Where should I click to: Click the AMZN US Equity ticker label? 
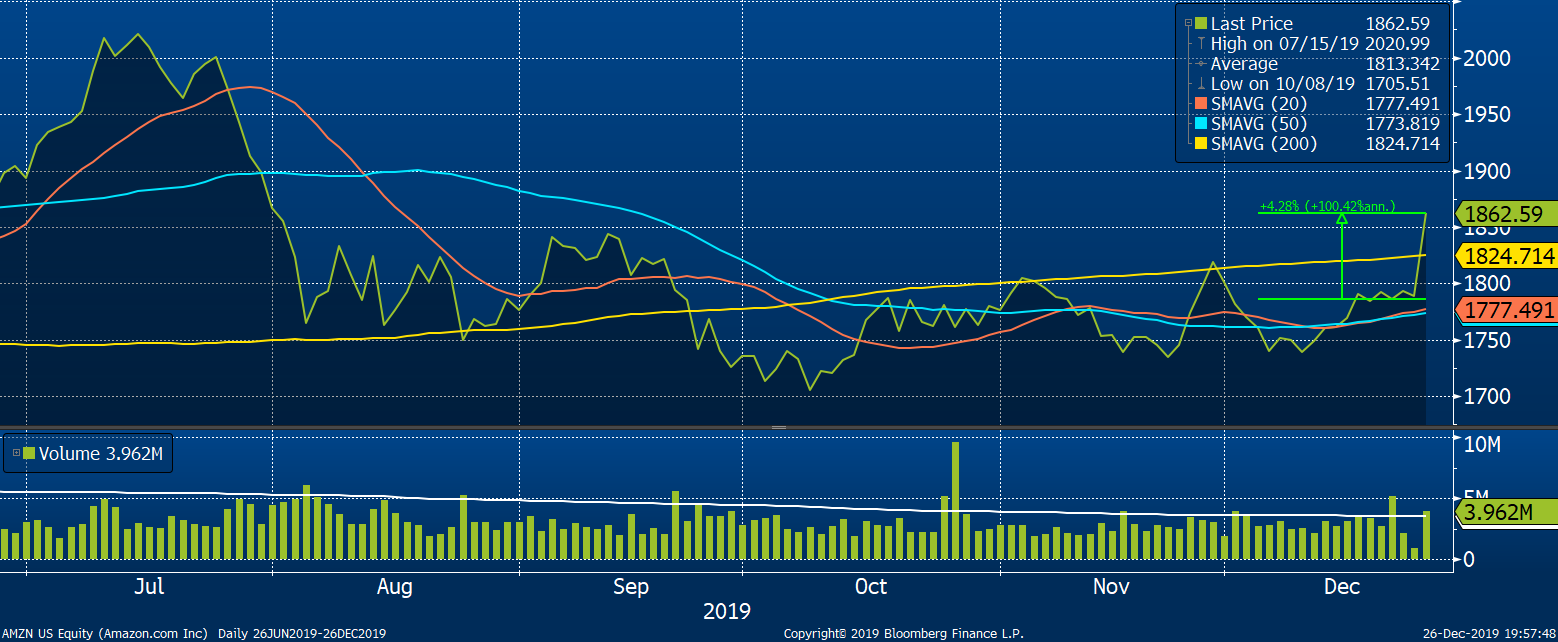pos(105,633)
